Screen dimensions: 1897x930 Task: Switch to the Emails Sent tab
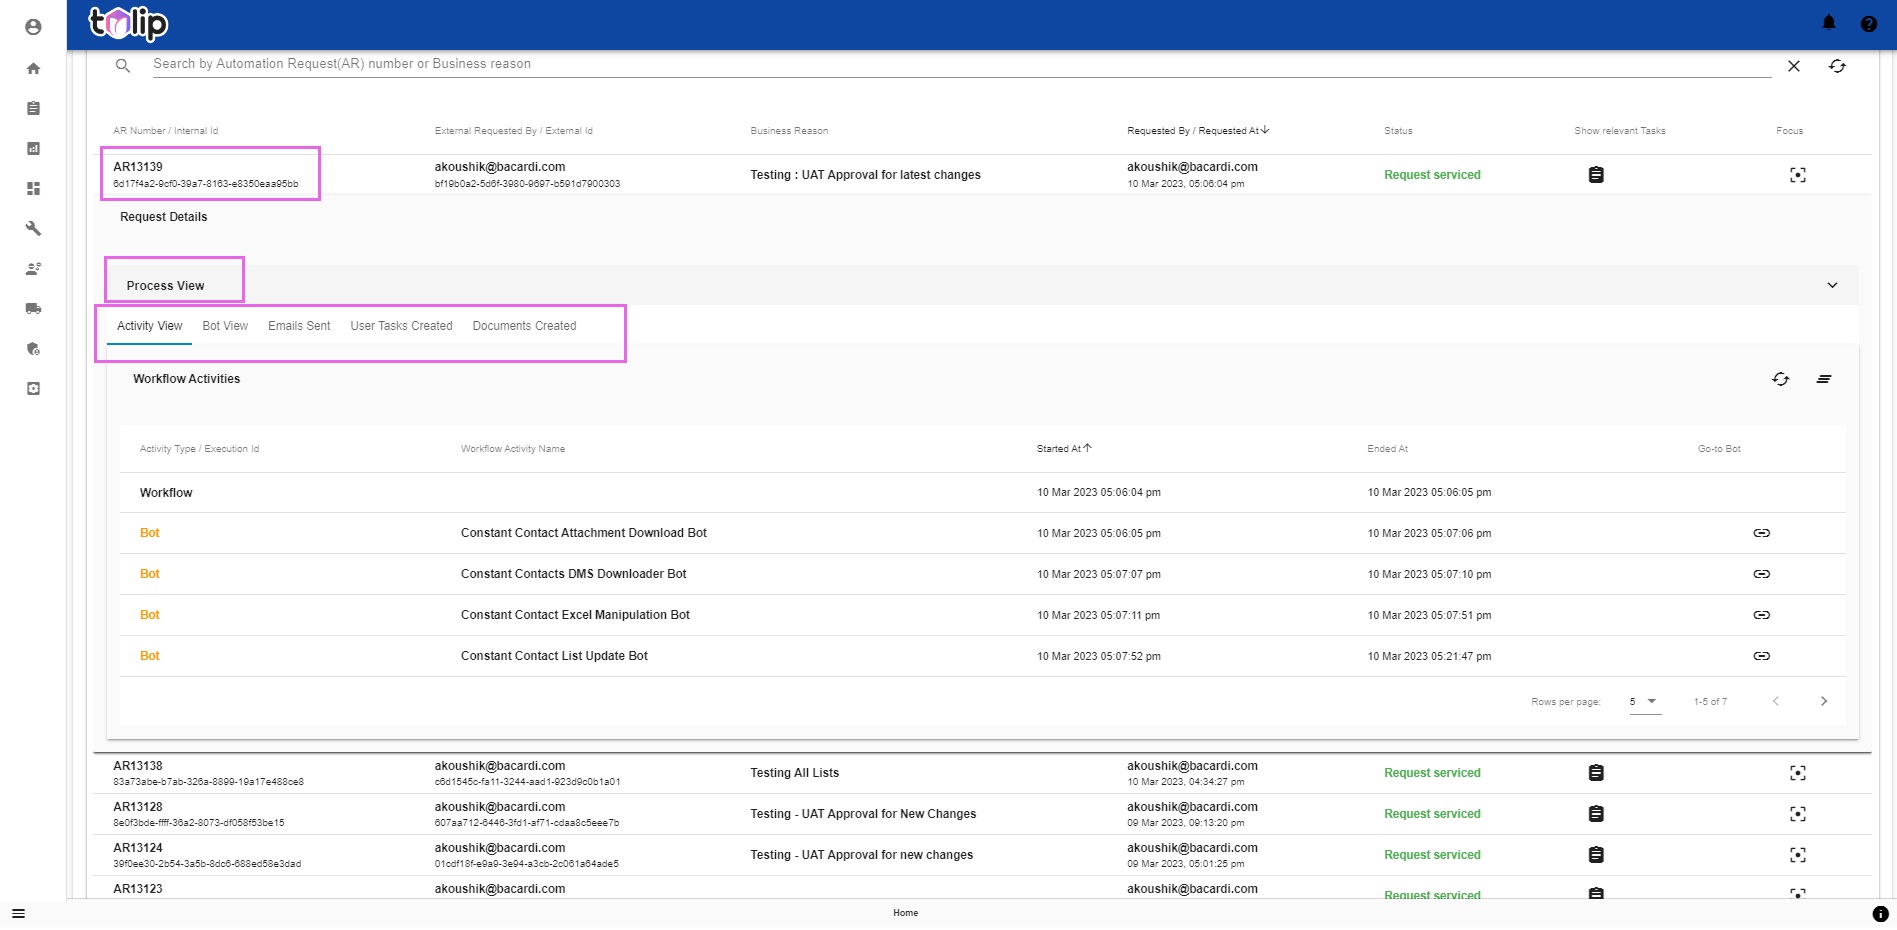(x=299, y=326)
